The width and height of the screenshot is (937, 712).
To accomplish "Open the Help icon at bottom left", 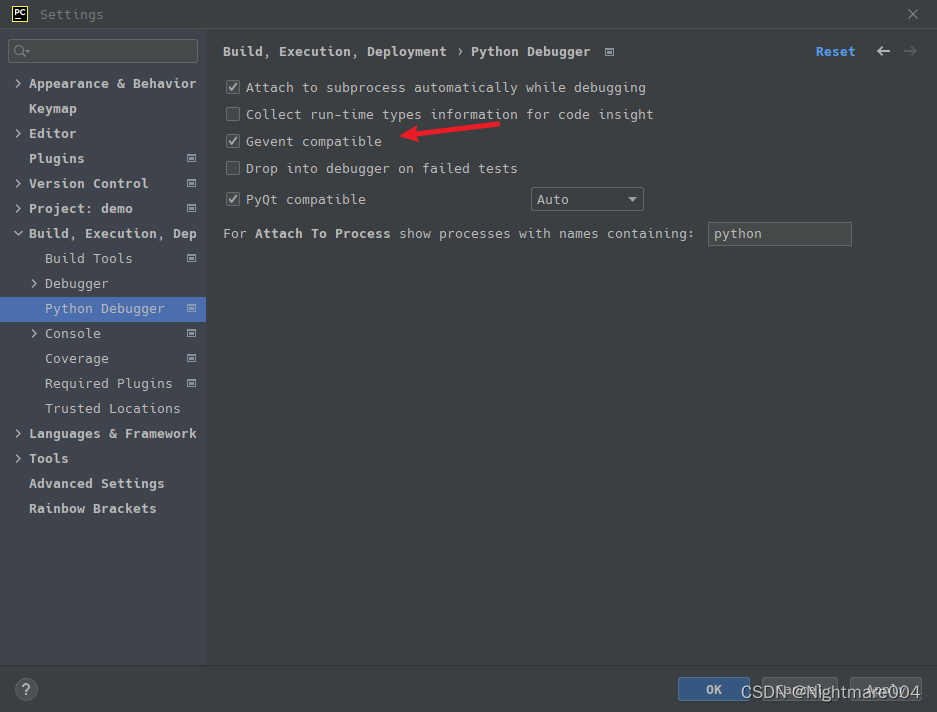I will (26, 689).
